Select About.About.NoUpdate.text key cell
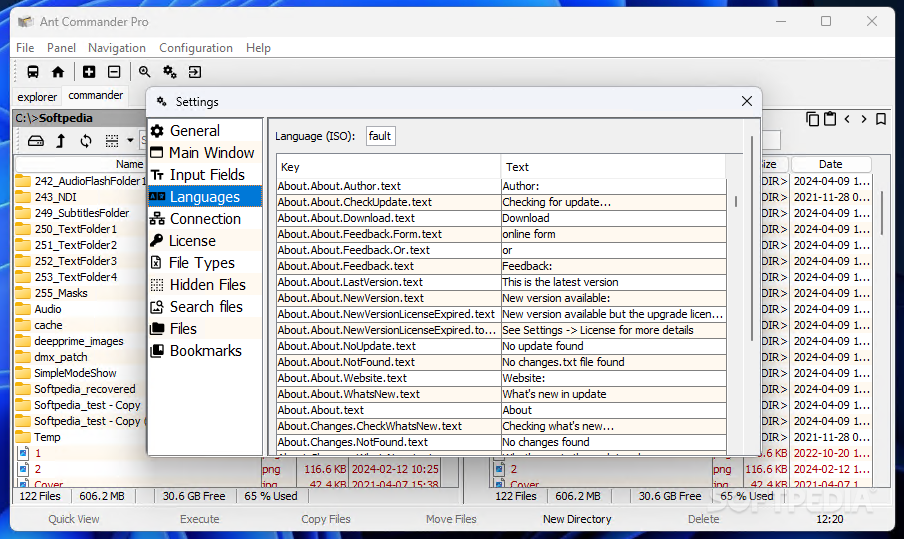 click(389, 346)
